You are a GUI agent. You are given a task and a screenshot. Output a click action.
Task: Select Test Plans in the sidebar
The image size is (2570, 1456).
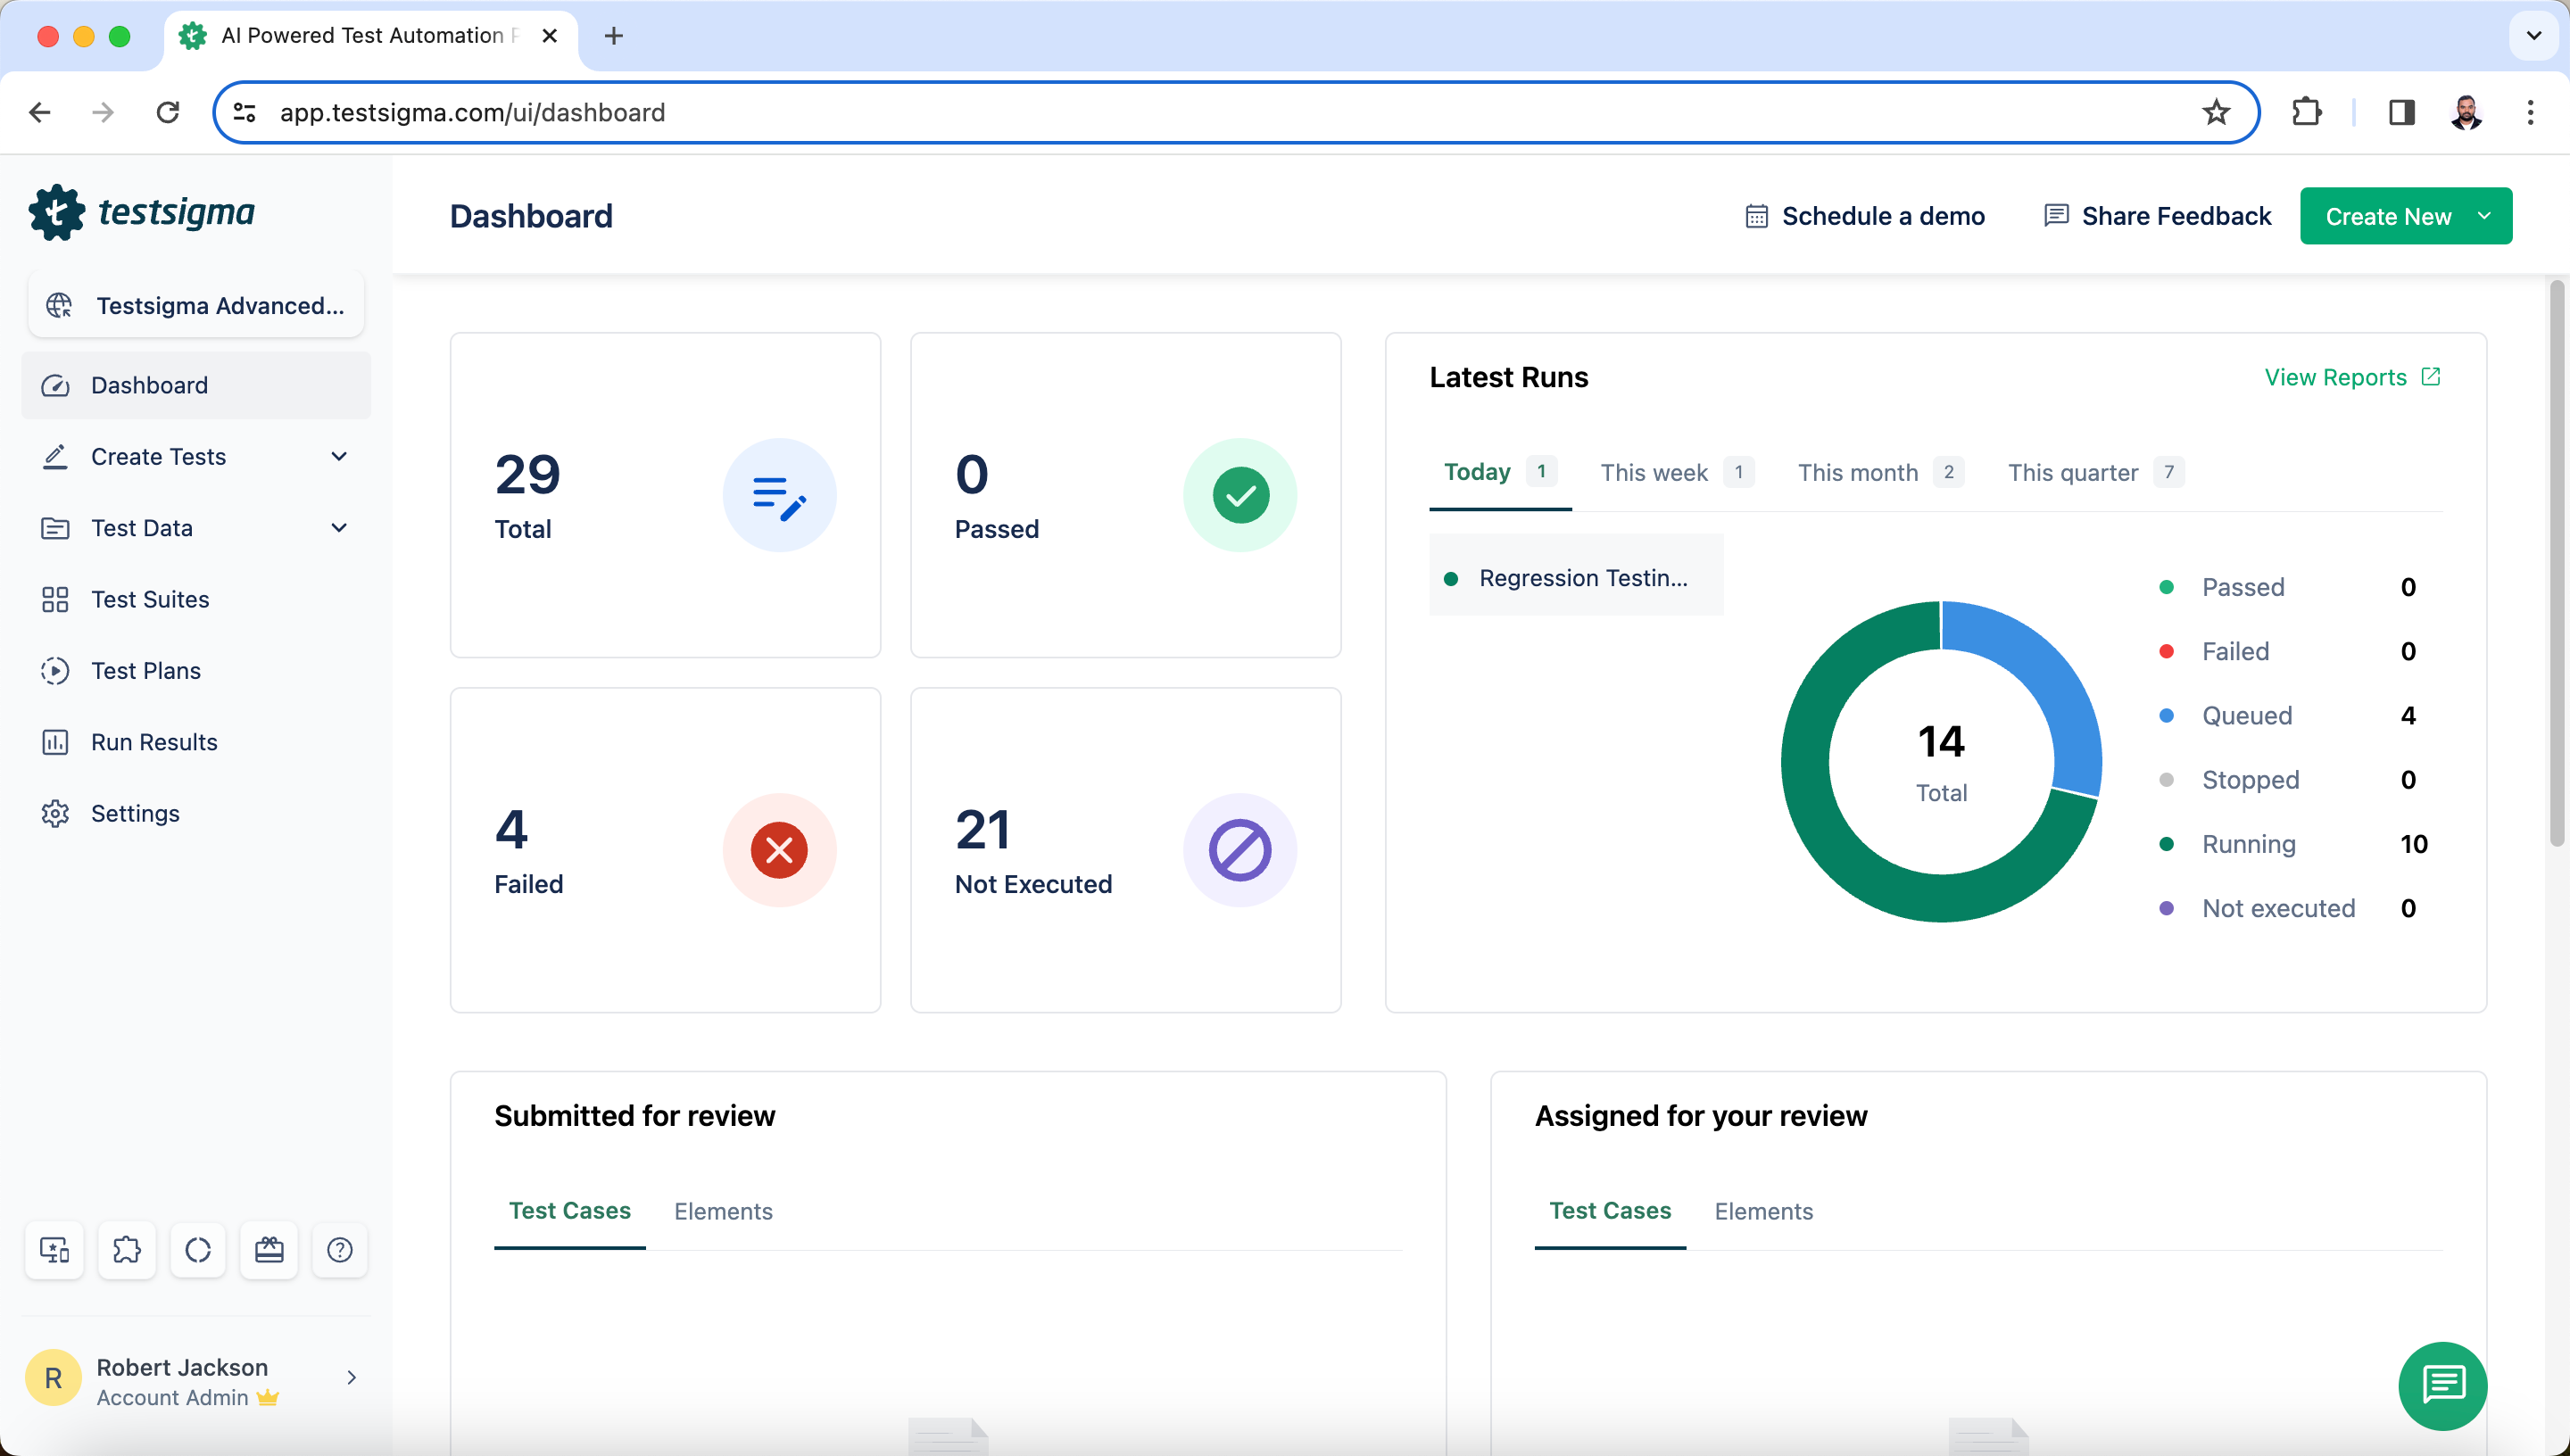tap(146, 670)
